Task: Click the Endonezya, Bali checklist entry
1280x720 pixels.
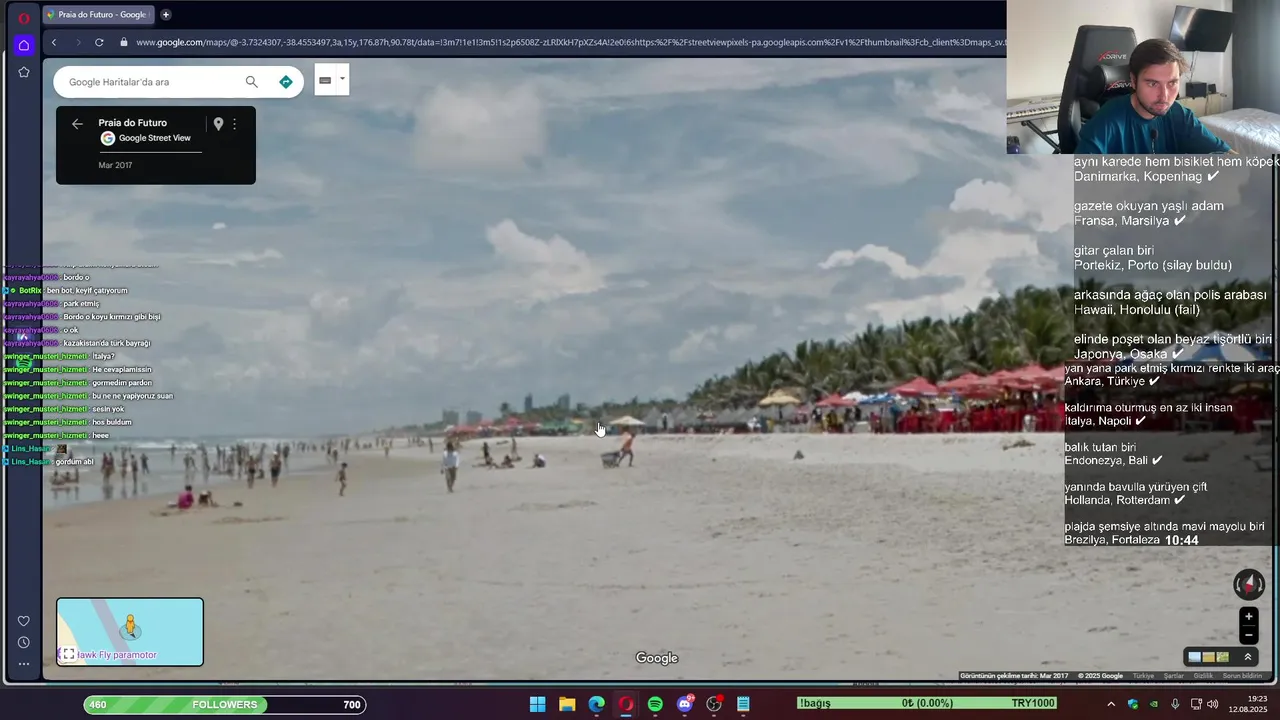Action: coord(1113,461)
